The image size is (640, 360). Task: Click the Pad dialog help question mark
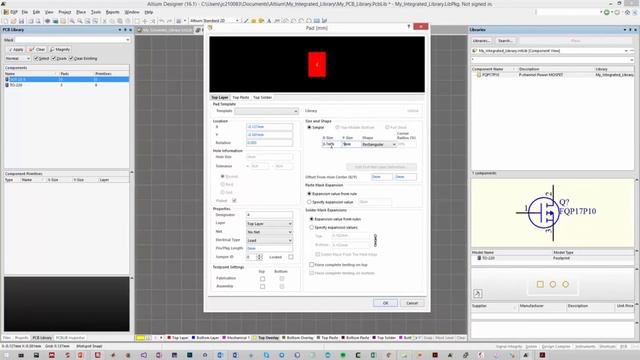409,27
